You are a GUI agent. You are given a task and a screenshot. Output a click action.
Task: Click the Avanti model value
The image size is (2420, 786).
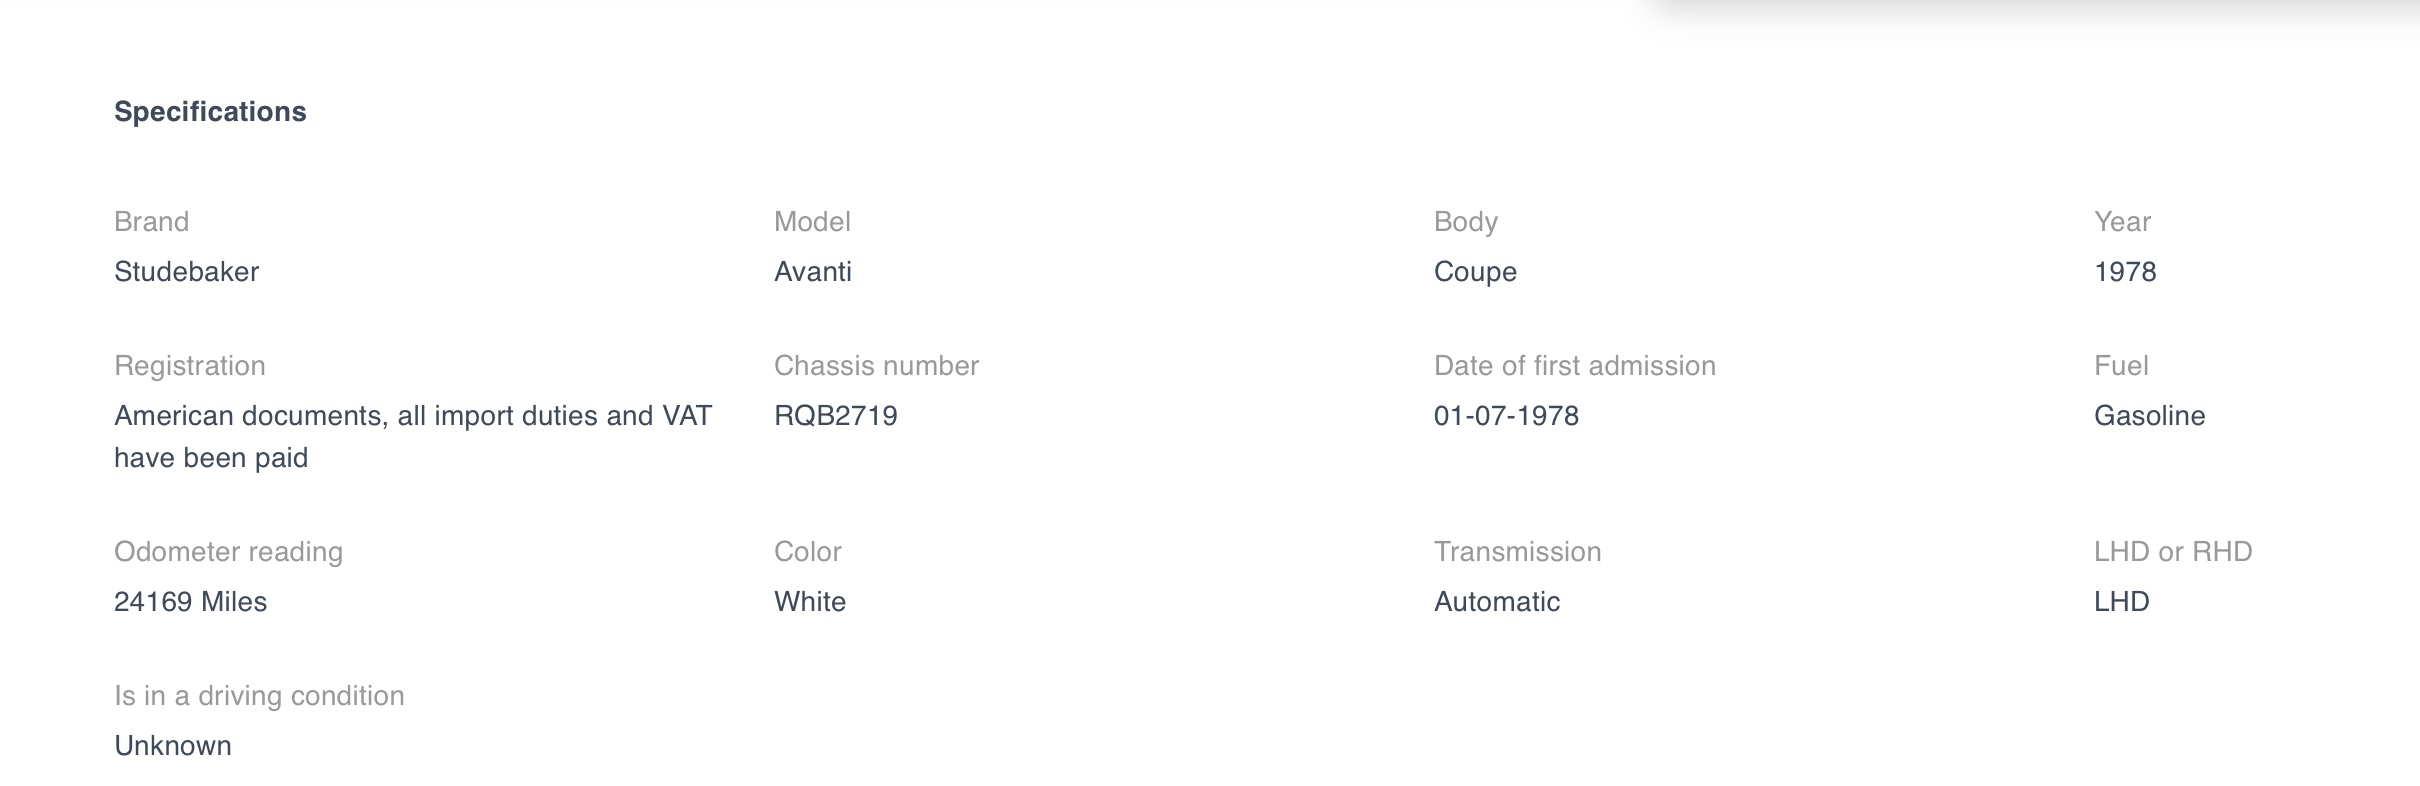[x=812, y=272]
